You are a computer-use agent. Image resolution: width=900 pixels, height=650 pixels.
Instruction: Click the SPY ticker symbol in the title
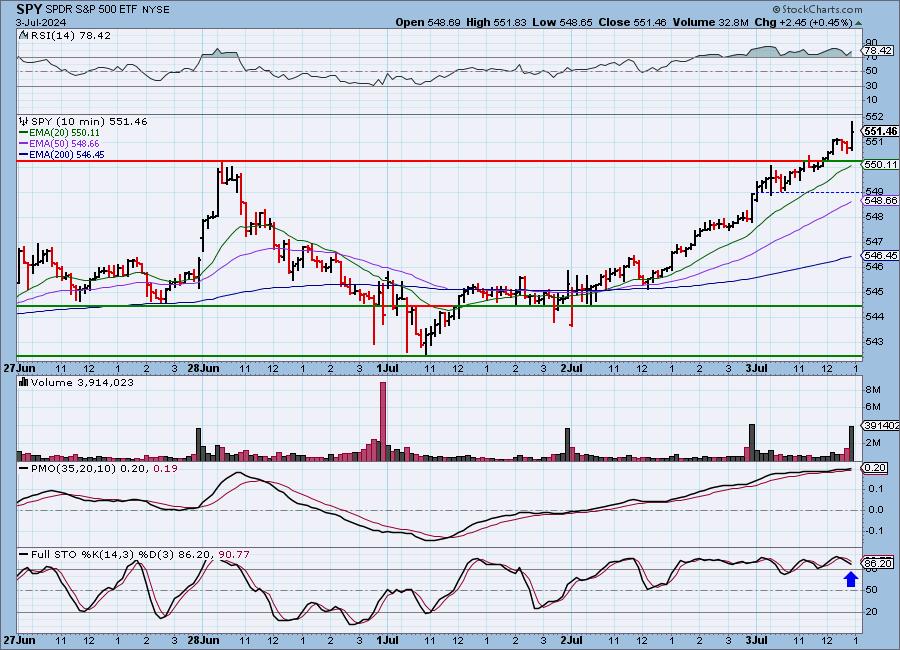point(28,9)
